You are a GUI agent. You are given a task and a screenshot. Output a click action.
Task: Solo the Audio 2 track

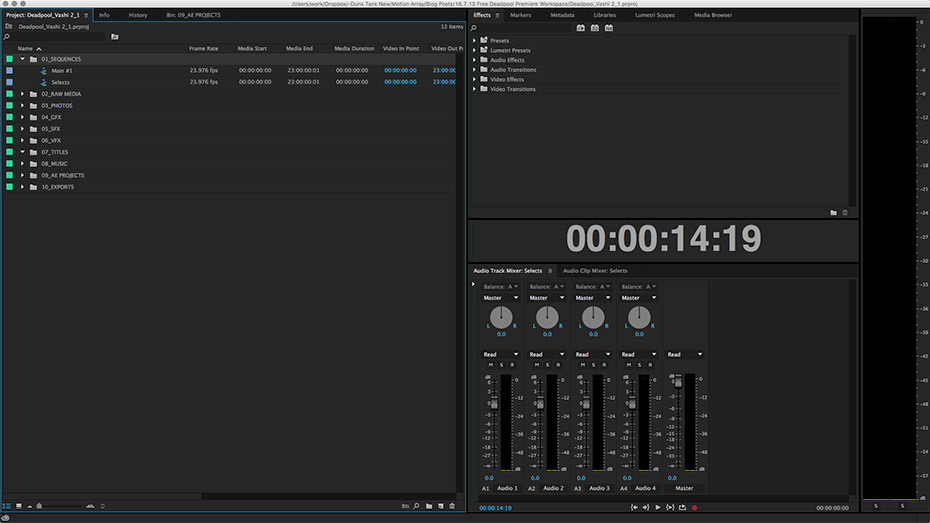547,365
